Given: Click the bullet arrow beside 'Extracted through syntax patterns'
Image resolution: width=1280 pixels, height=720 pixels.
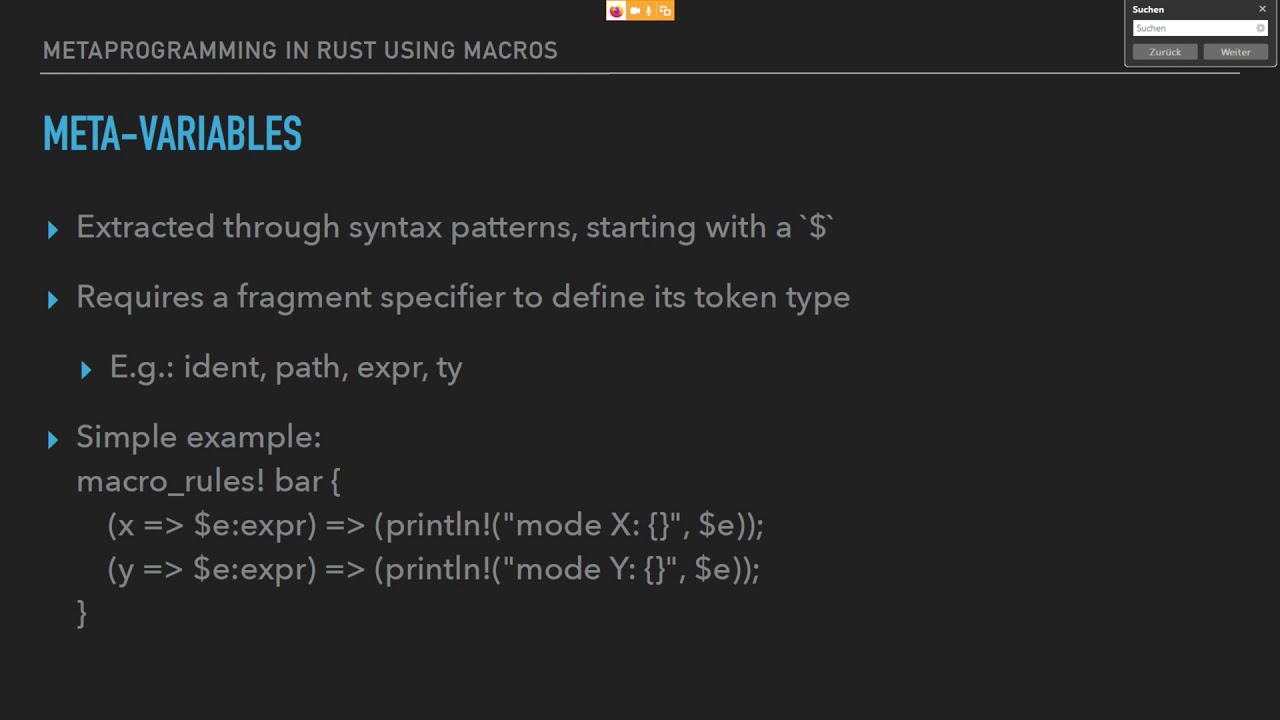Looking at the screenshot, I should tap(53, 230).
